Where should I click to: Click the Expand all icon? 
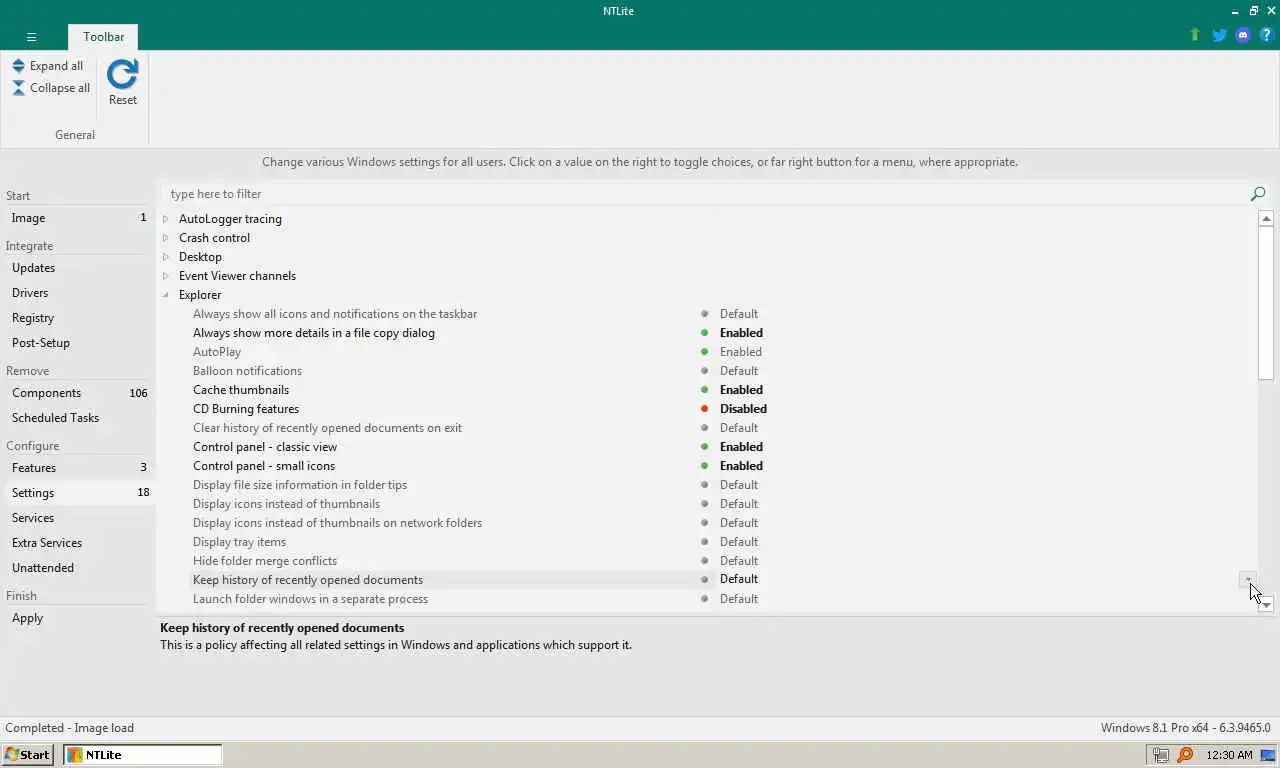(18, 66)
